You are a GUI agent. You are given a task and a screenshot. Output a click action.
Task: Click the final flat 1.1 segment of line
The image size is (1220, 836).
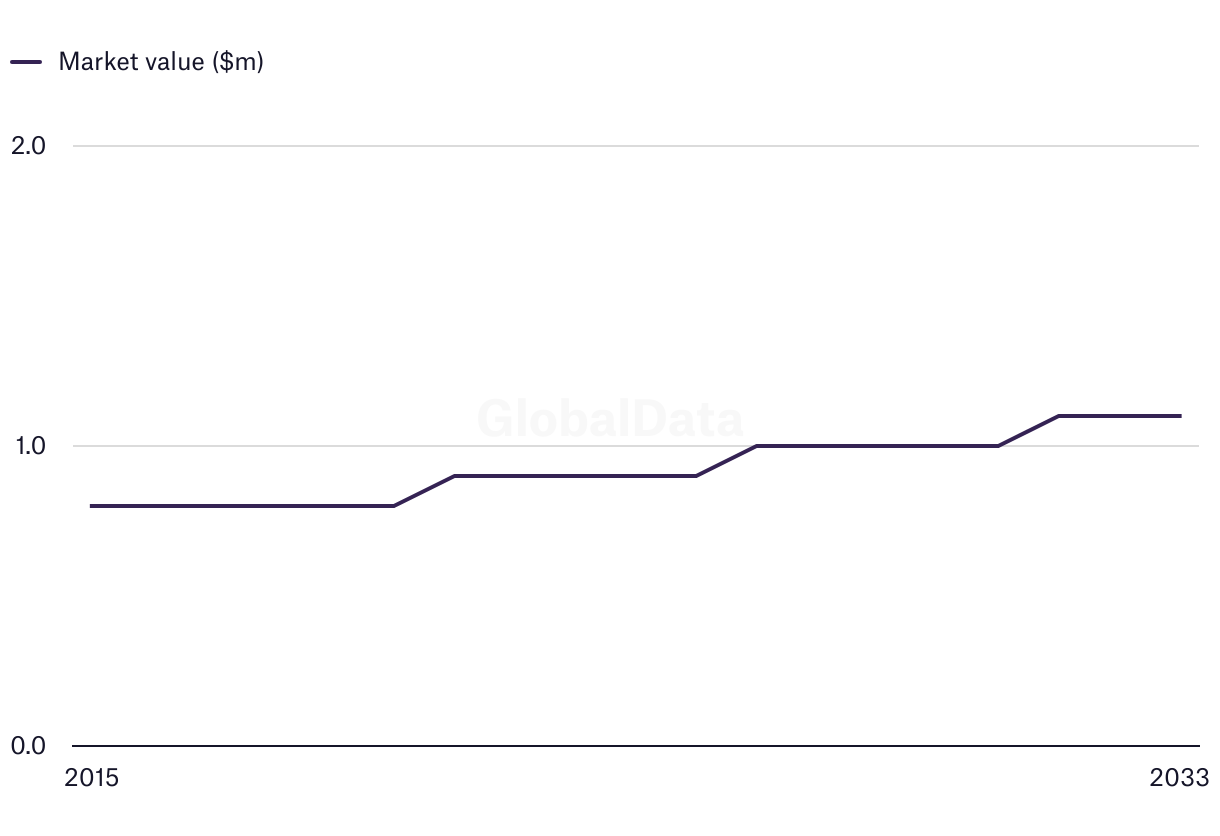click(x=1120, y=416)
